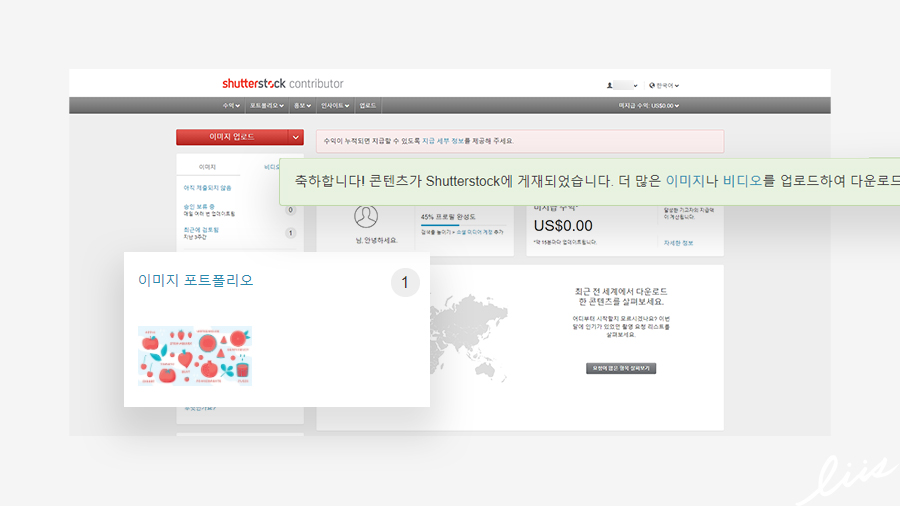Click the 요청이 많은 항목 살펴보기 button

621,368
